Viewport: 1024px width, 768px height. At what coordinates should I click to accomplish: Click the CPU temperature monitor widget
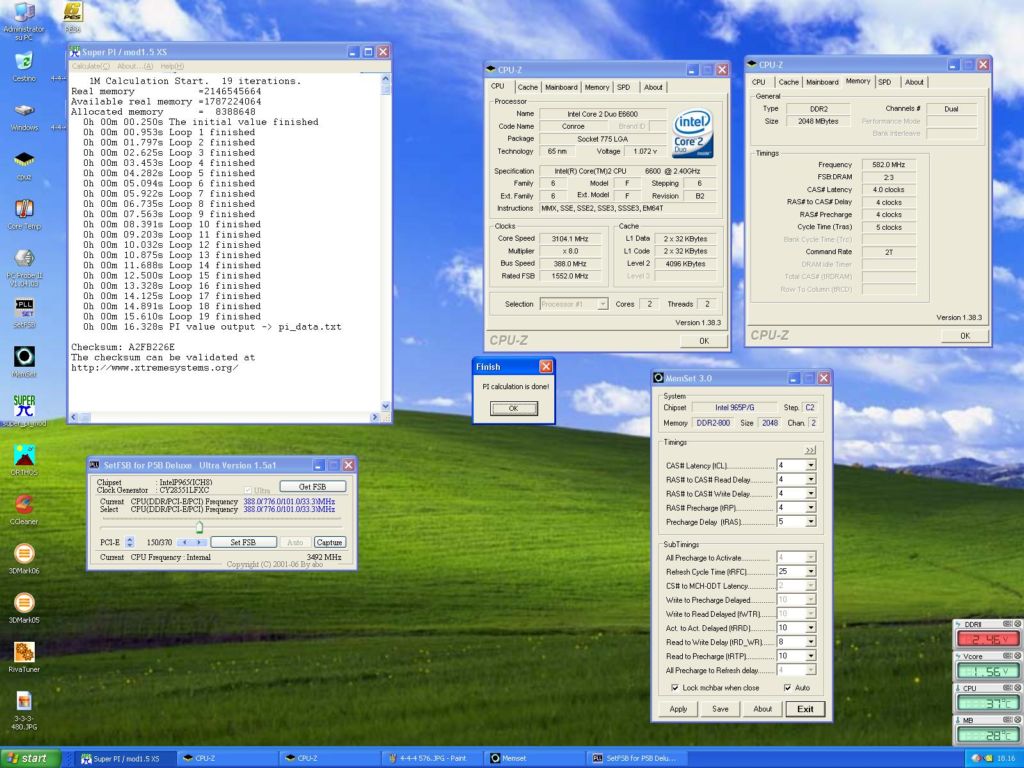coord(987,698)
